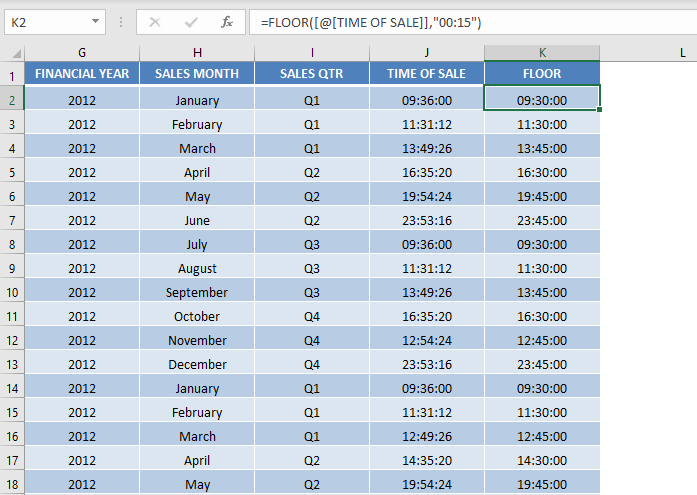The height and width of the screenshot is (495, 697).
Task: Select row 18 header
Action: point(12,482)
